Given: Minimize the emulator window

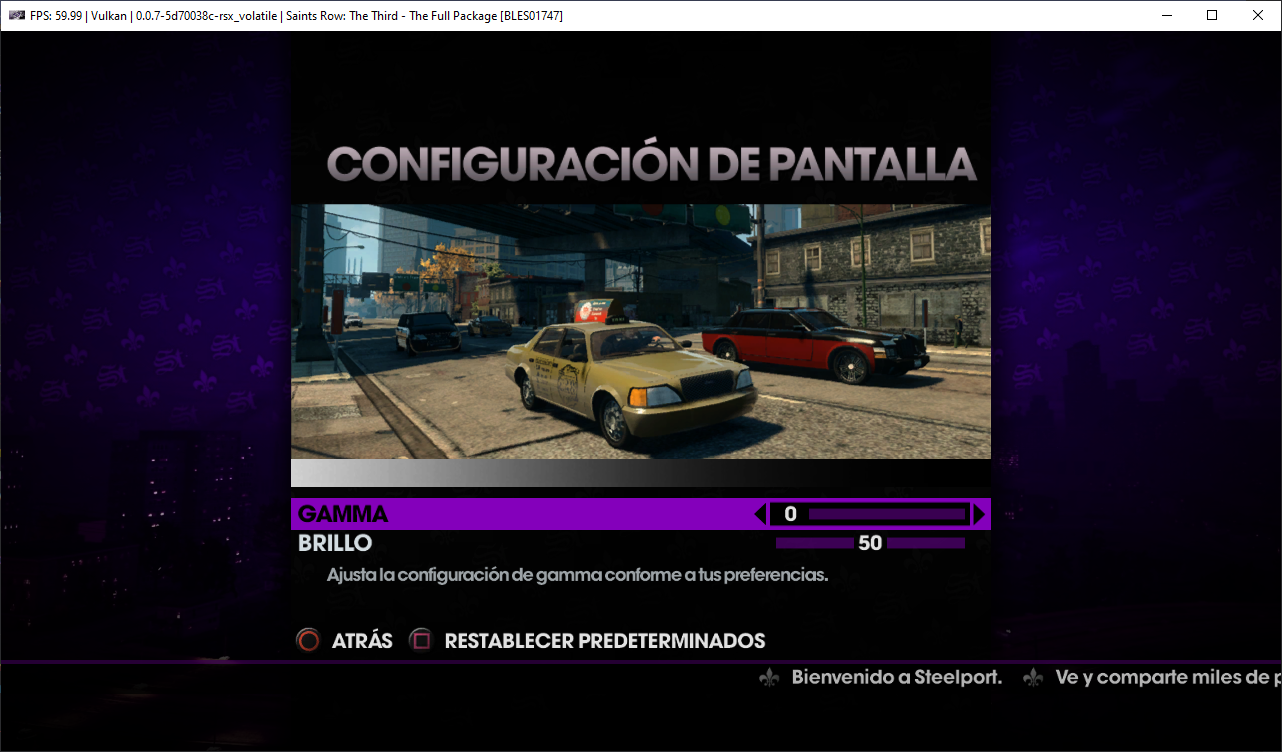Looking at the screenshot, I should [1166, 15].
